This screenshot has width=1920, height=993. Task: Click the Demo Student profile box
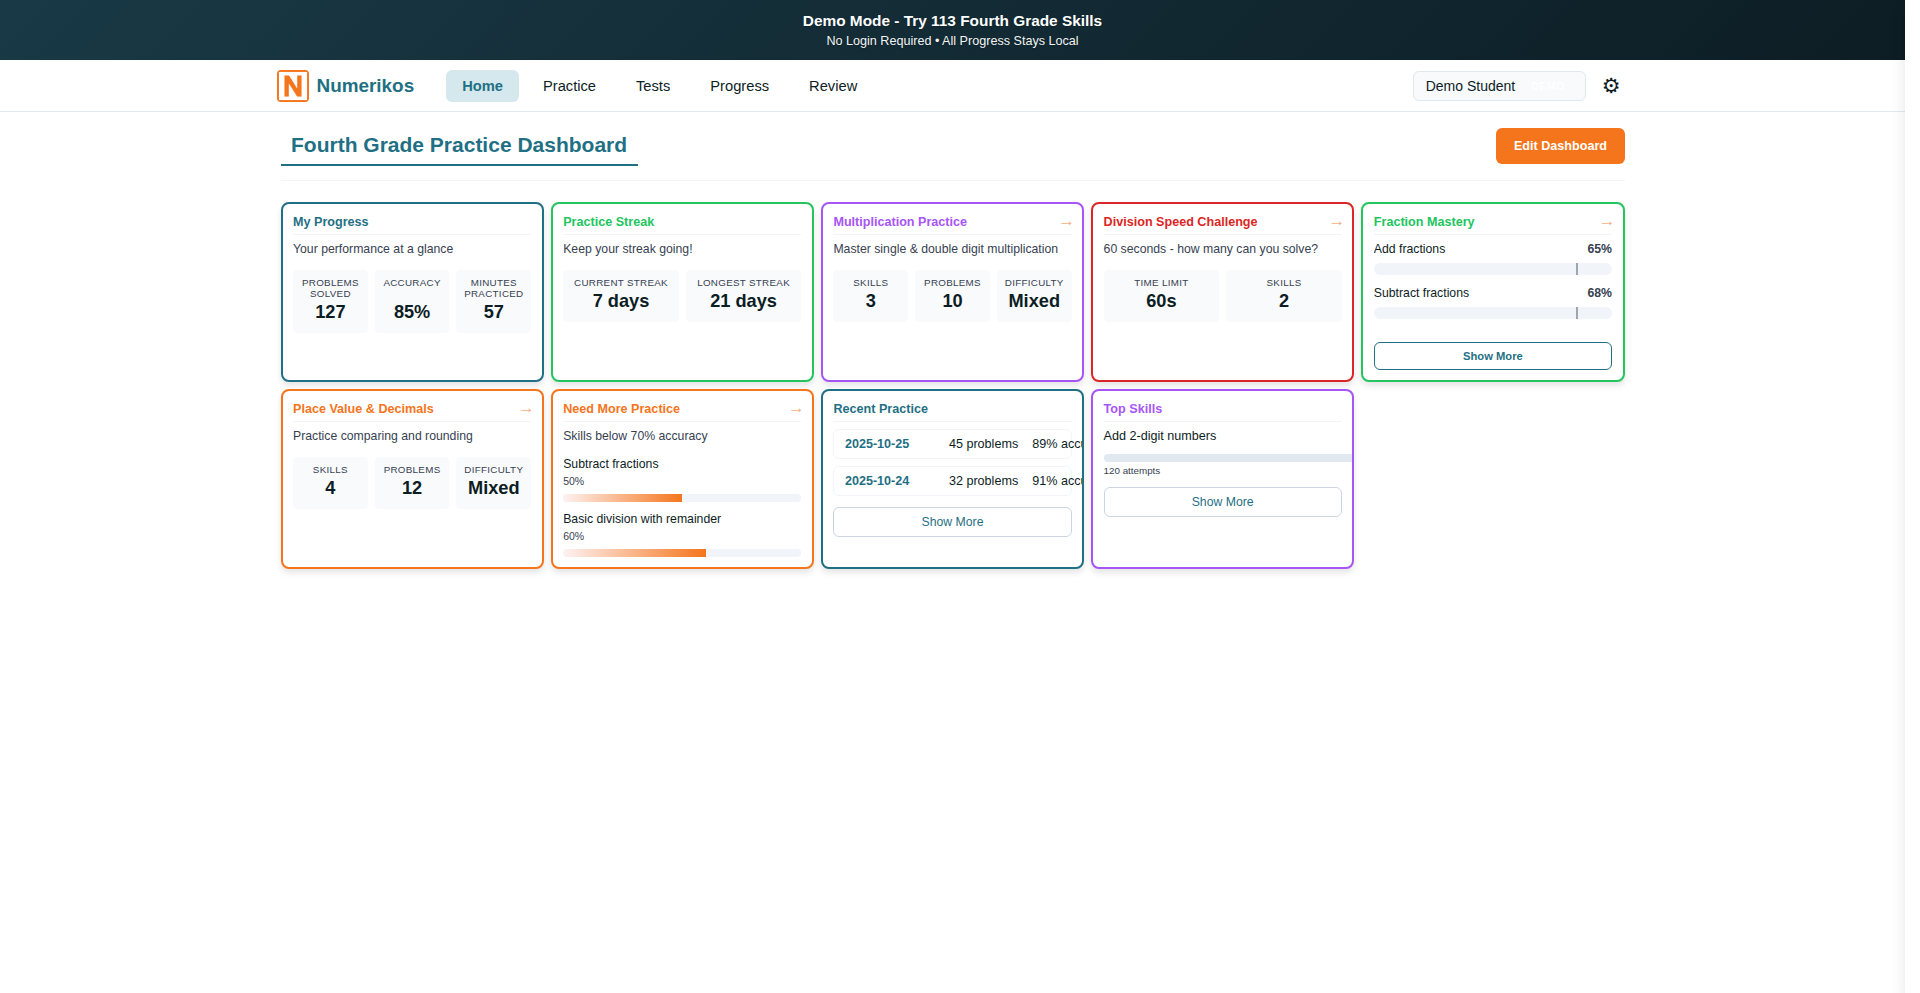pyautogui.click(x=1497, y=86)
